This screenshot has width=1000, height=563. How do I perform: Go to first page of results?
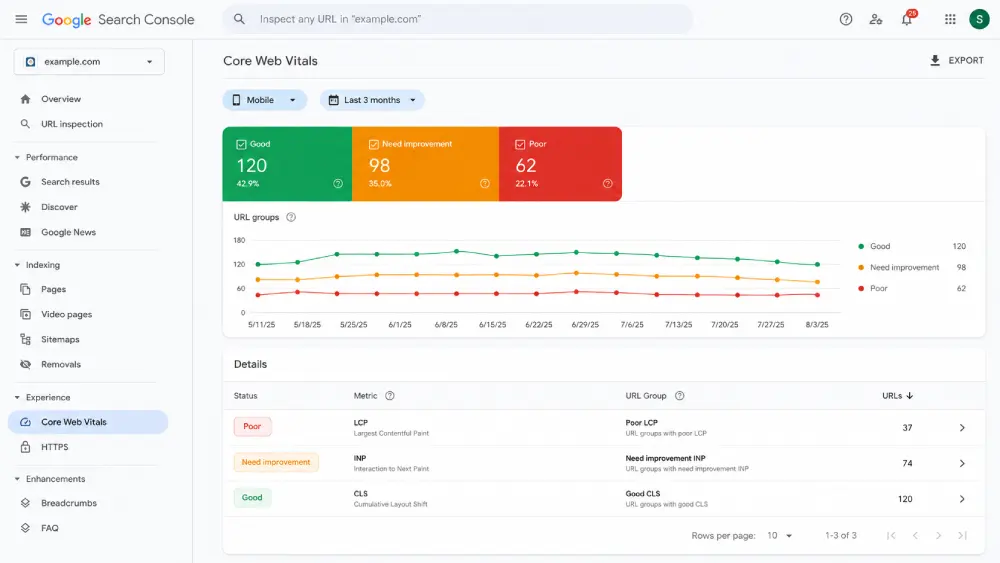[891, 536]
